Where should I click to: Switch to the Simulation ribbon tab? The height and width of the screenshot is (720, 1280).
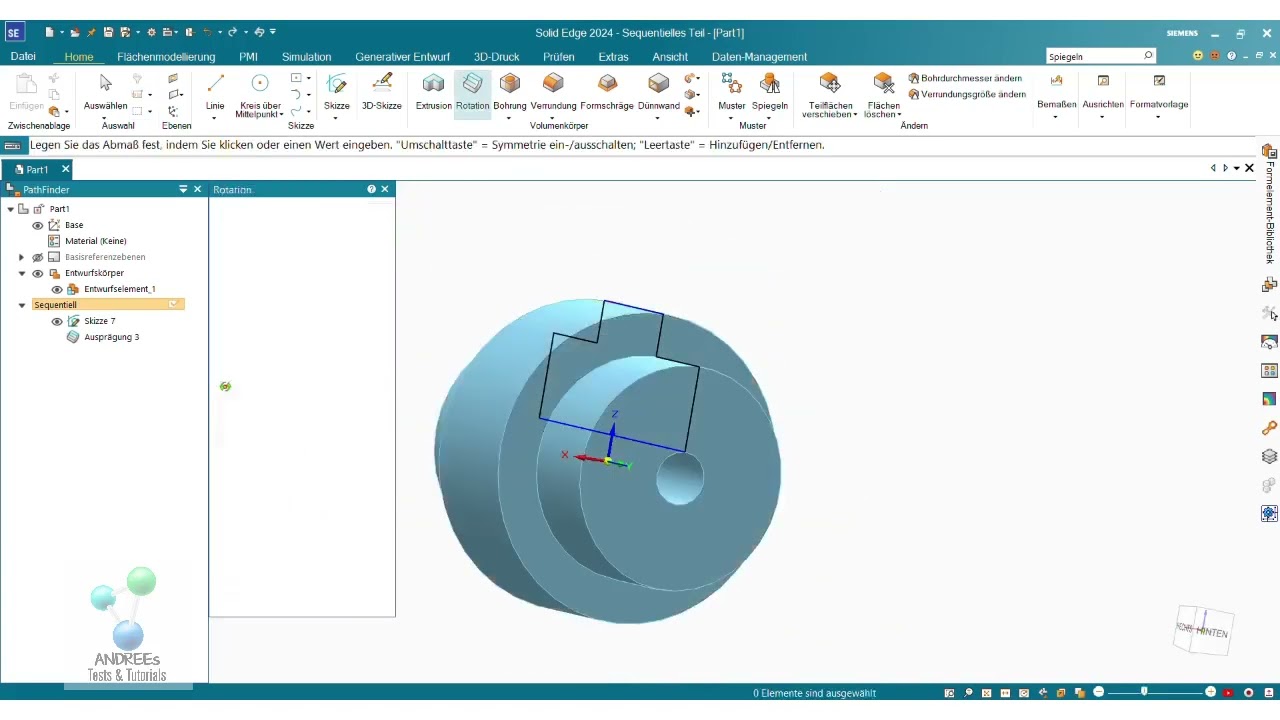click(x=306, y=57)
